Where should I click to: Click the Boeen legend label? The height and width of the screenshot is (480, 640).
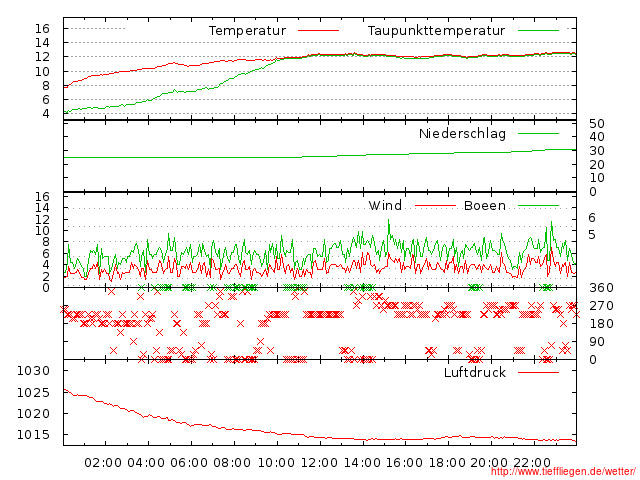point(485,205)
